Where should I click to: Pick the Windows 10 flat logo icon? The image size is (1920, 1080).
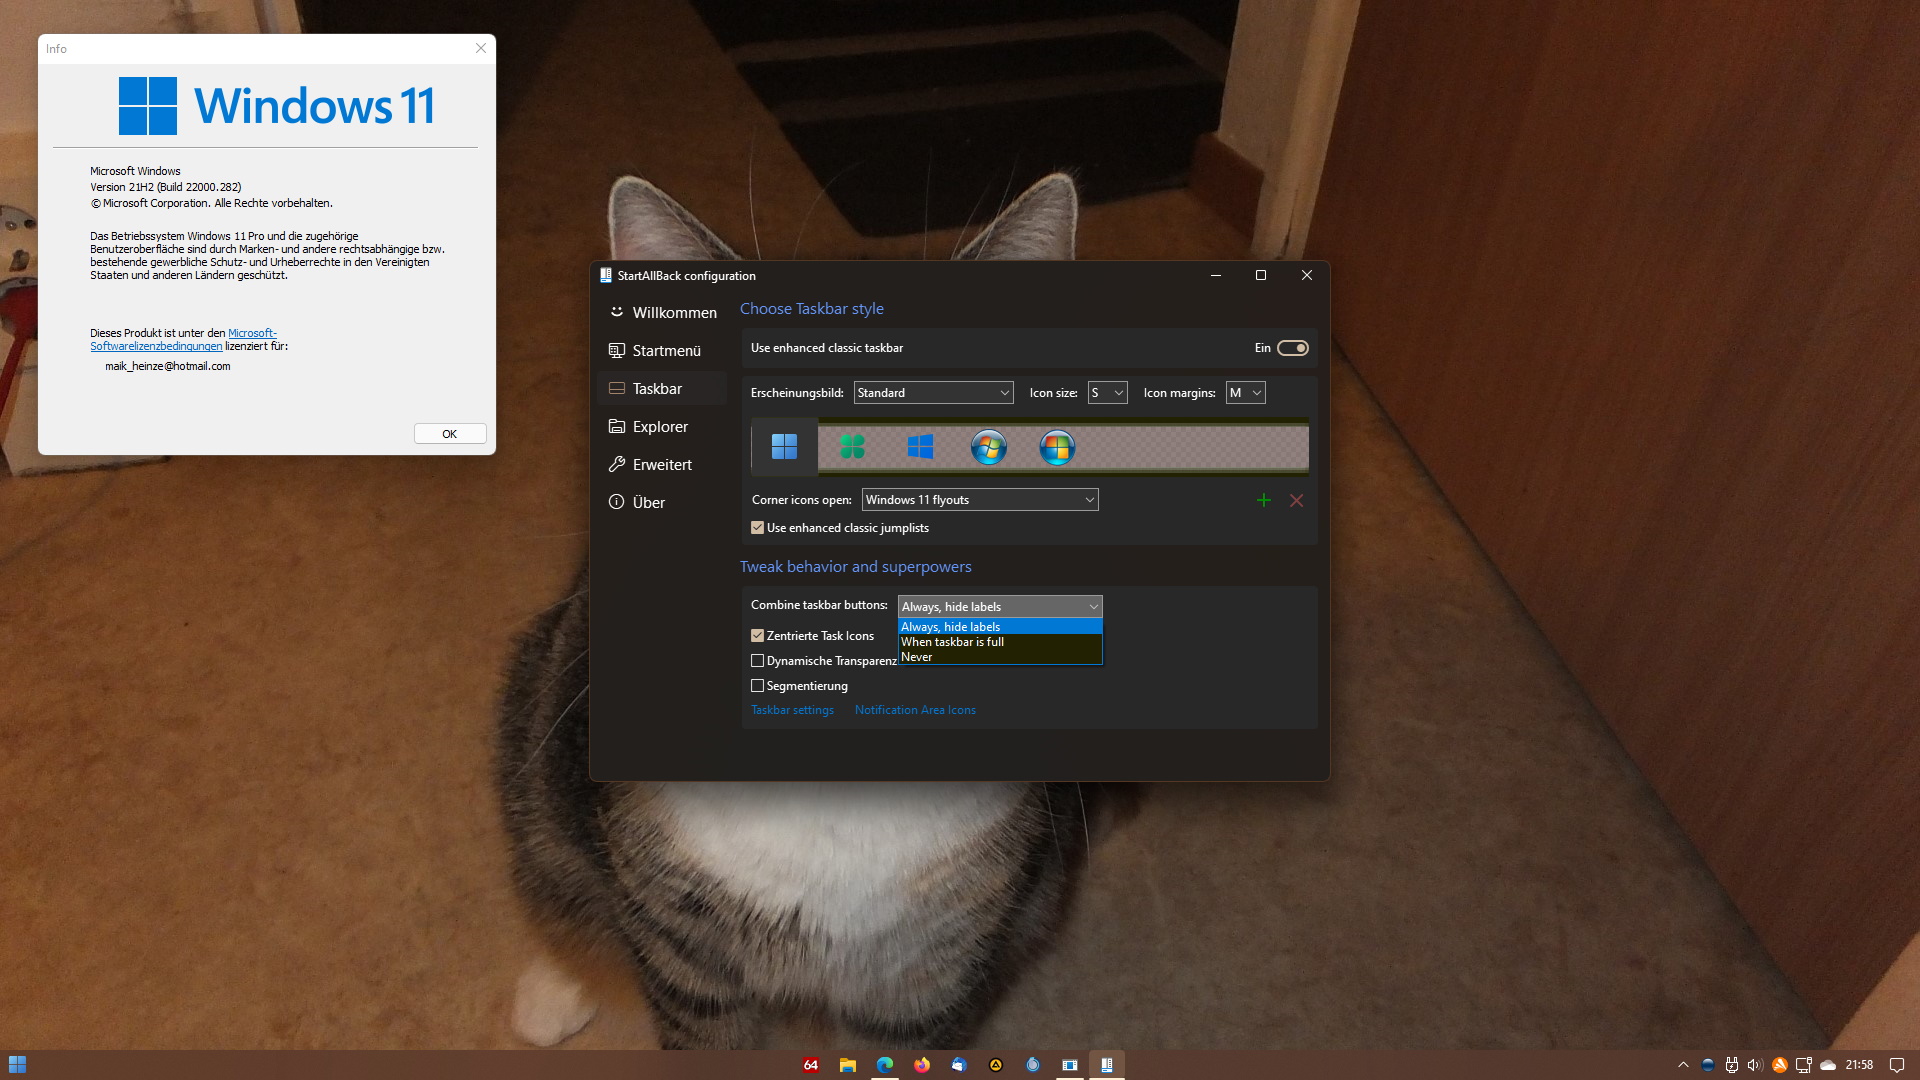pos(920,447)
